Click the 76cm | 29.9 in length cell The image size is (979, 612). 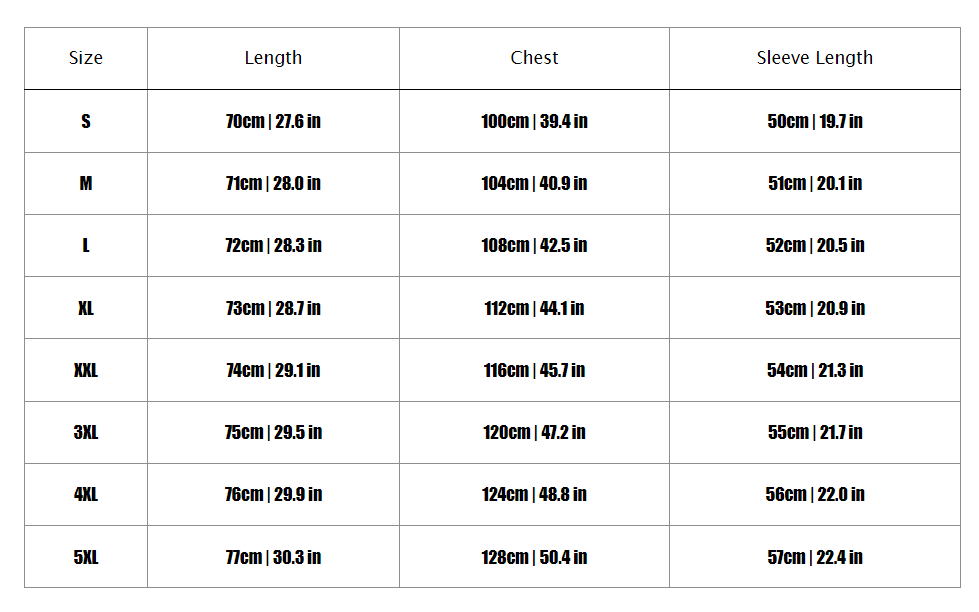[273, 494]
